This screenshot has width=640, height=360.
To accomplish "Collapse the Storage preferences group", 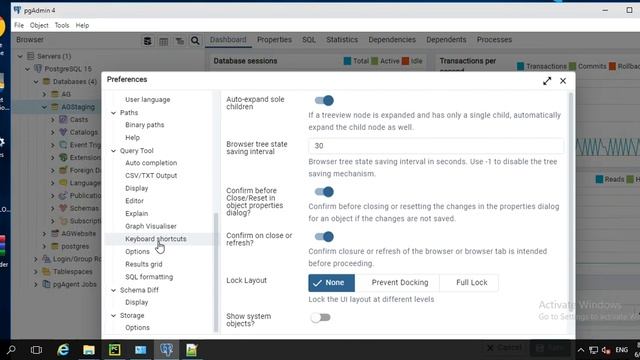I will pos(113,316).
